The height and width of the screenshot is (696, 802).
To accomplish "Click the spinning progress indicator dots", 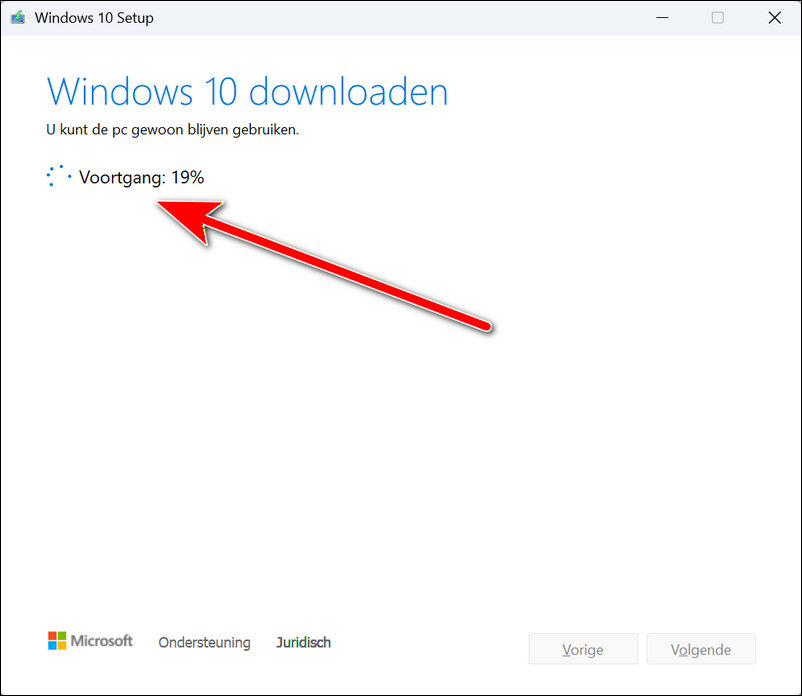I will [59, 177].
